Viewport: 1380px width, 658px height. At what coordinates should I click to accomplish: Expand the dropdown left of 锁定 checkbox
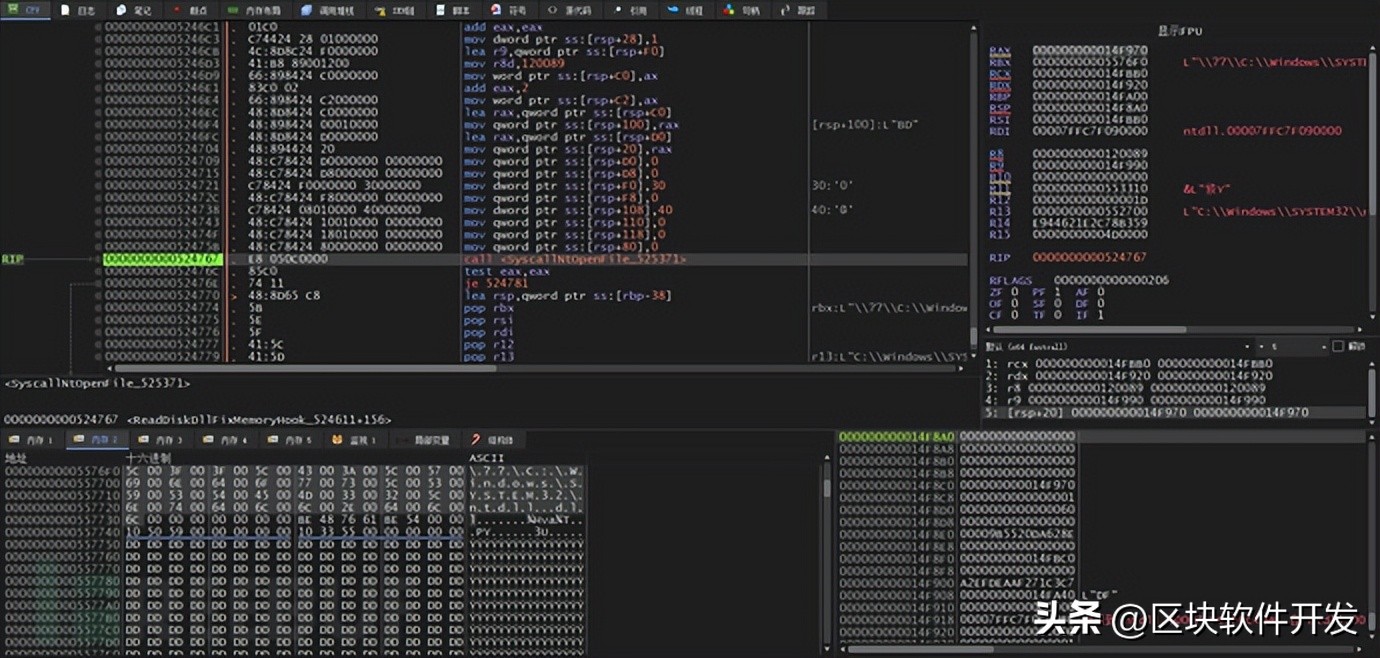1325,346
